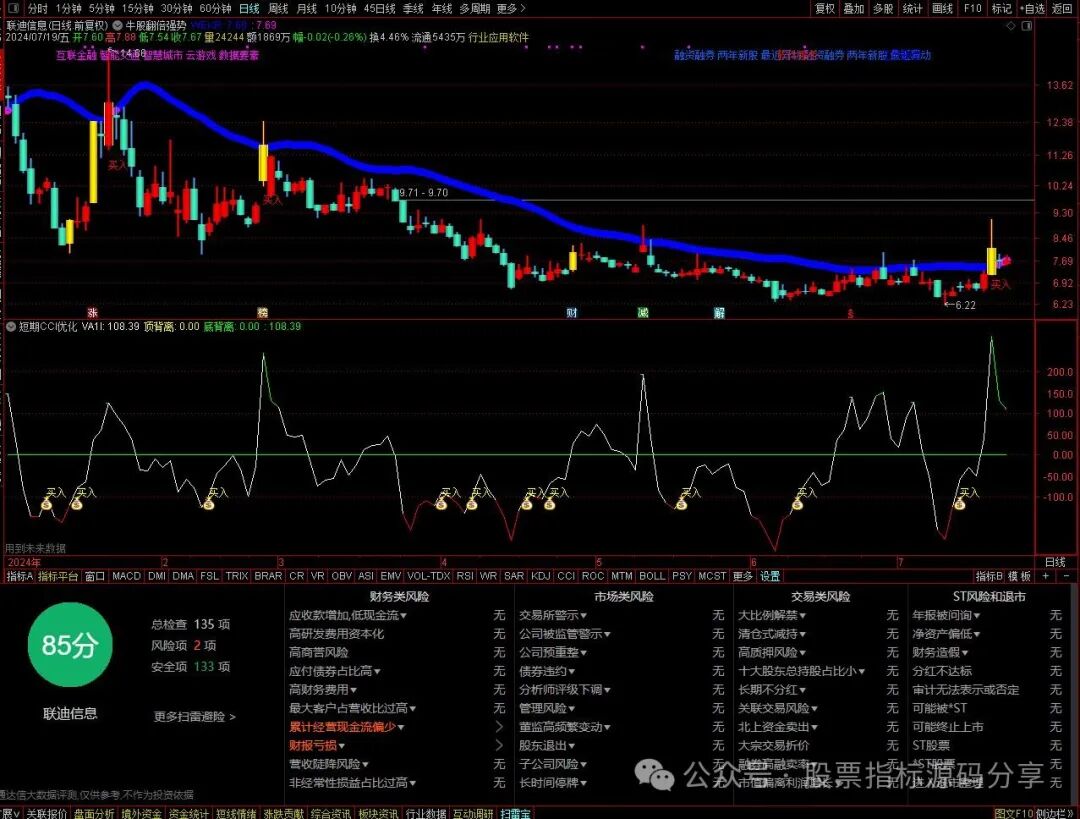Open the 短期CCI优化 indicator dropdown circle

[x=10, y=326]
